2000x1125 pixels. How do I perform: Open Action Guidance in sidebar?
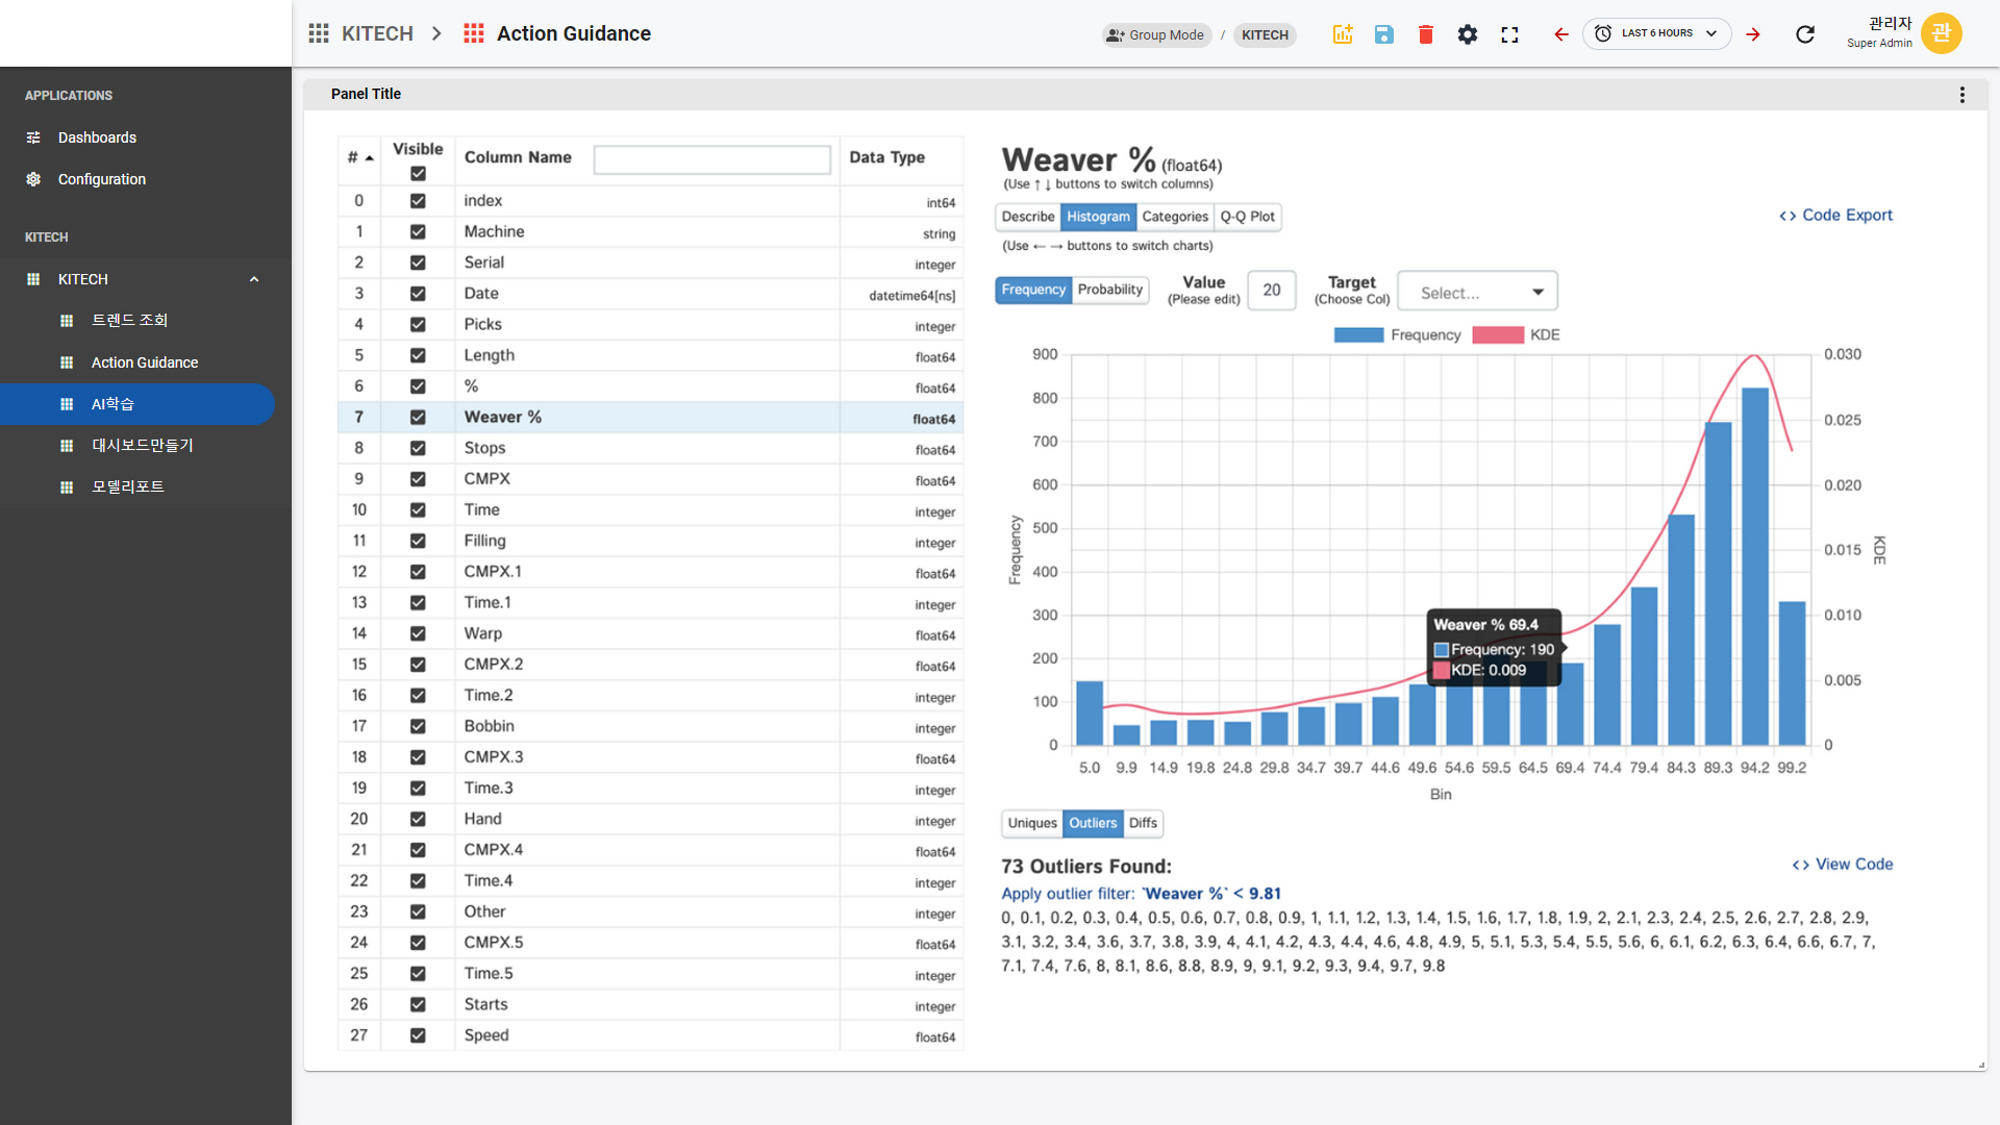[145, 362]
